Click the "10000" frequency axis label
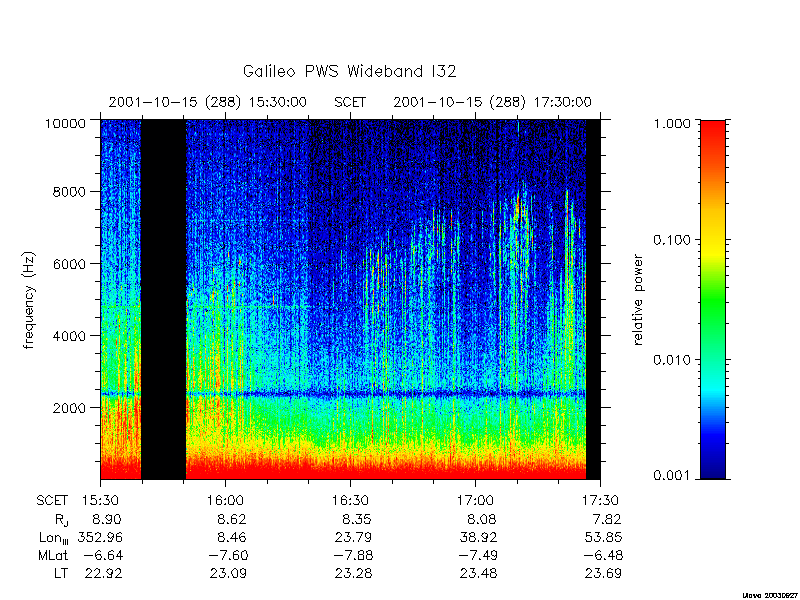Viewport: 800px width, 600px height. 66,123
